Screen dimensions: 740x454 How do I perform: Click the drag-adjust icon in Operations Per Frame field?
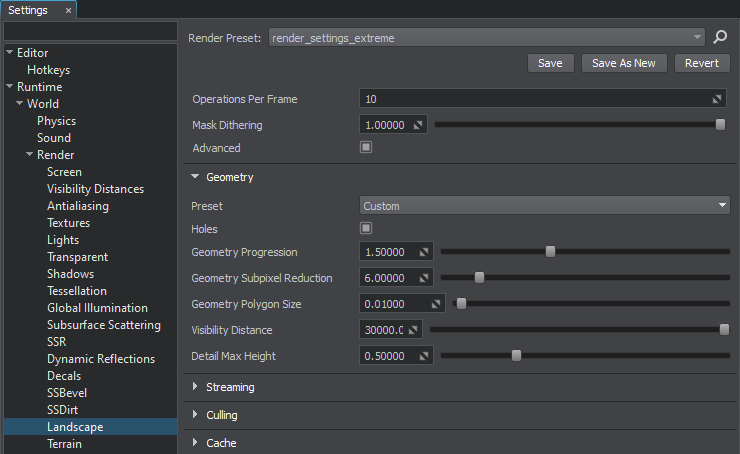(717, 100)
